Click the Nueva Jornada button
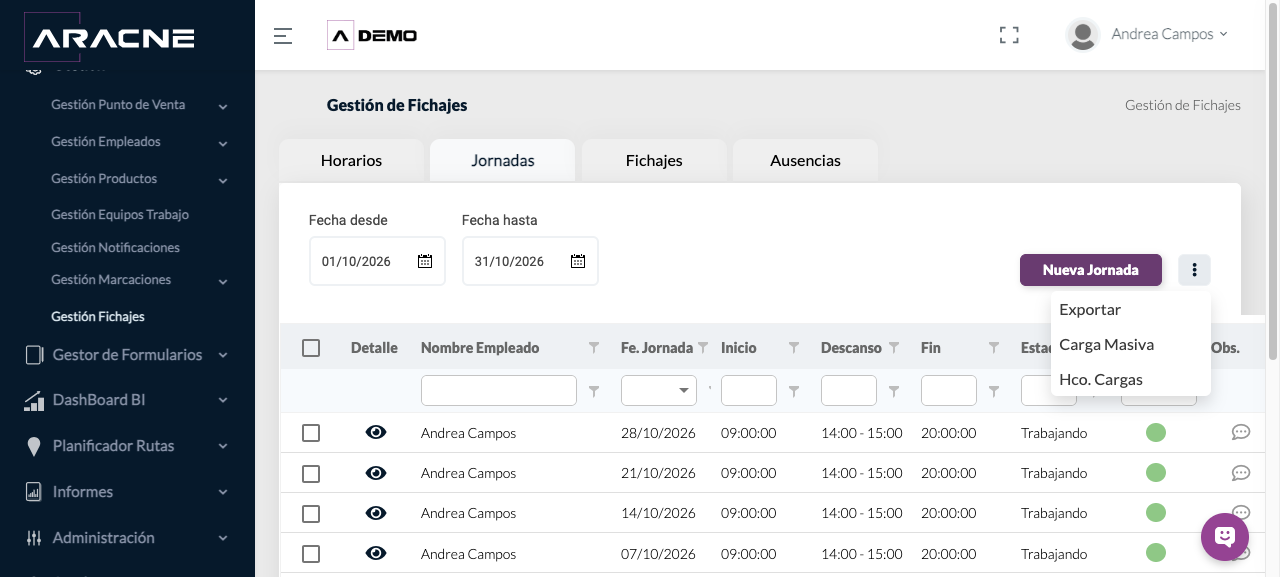Screen dimensions: 1280x577 (1091, 270)
